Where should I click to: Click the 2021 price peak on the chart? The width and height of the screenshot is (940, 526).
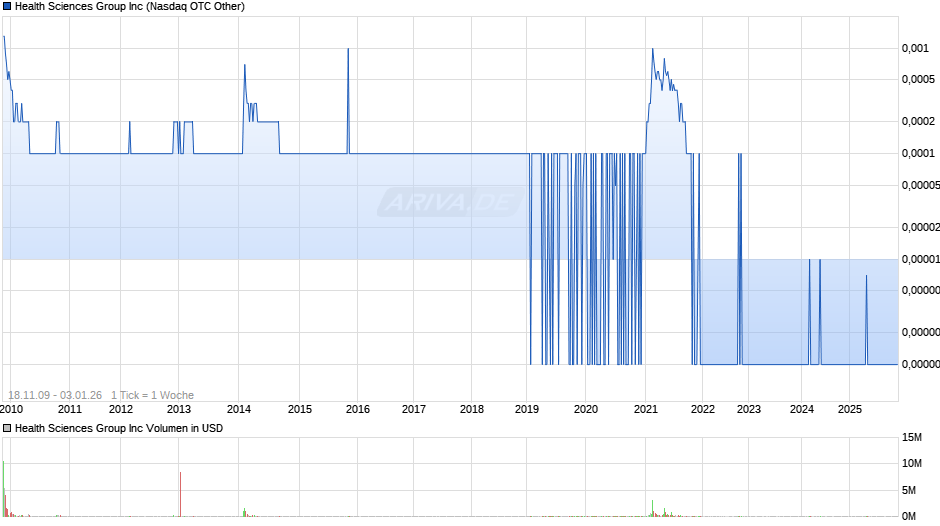click(653, 49)
